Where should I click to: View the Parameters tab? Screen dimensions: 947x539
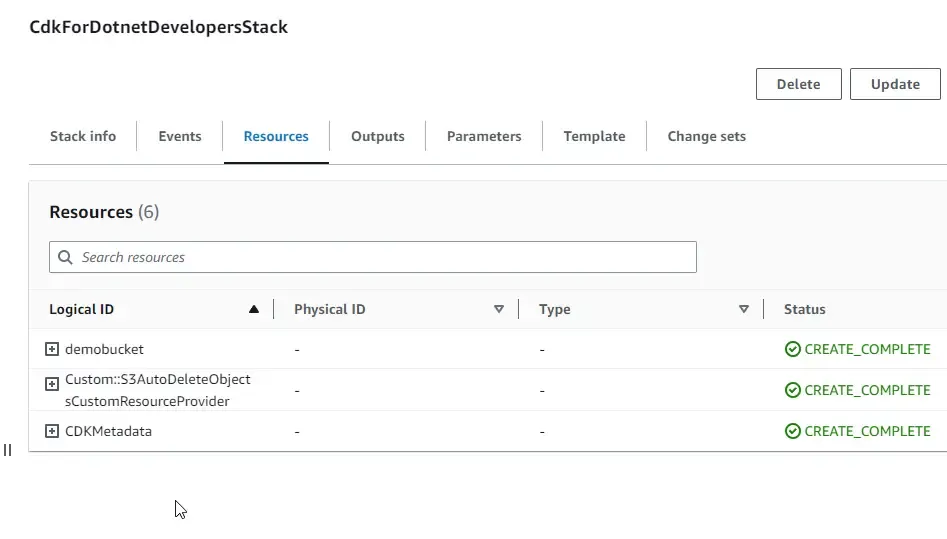click(x=484, y=137)
